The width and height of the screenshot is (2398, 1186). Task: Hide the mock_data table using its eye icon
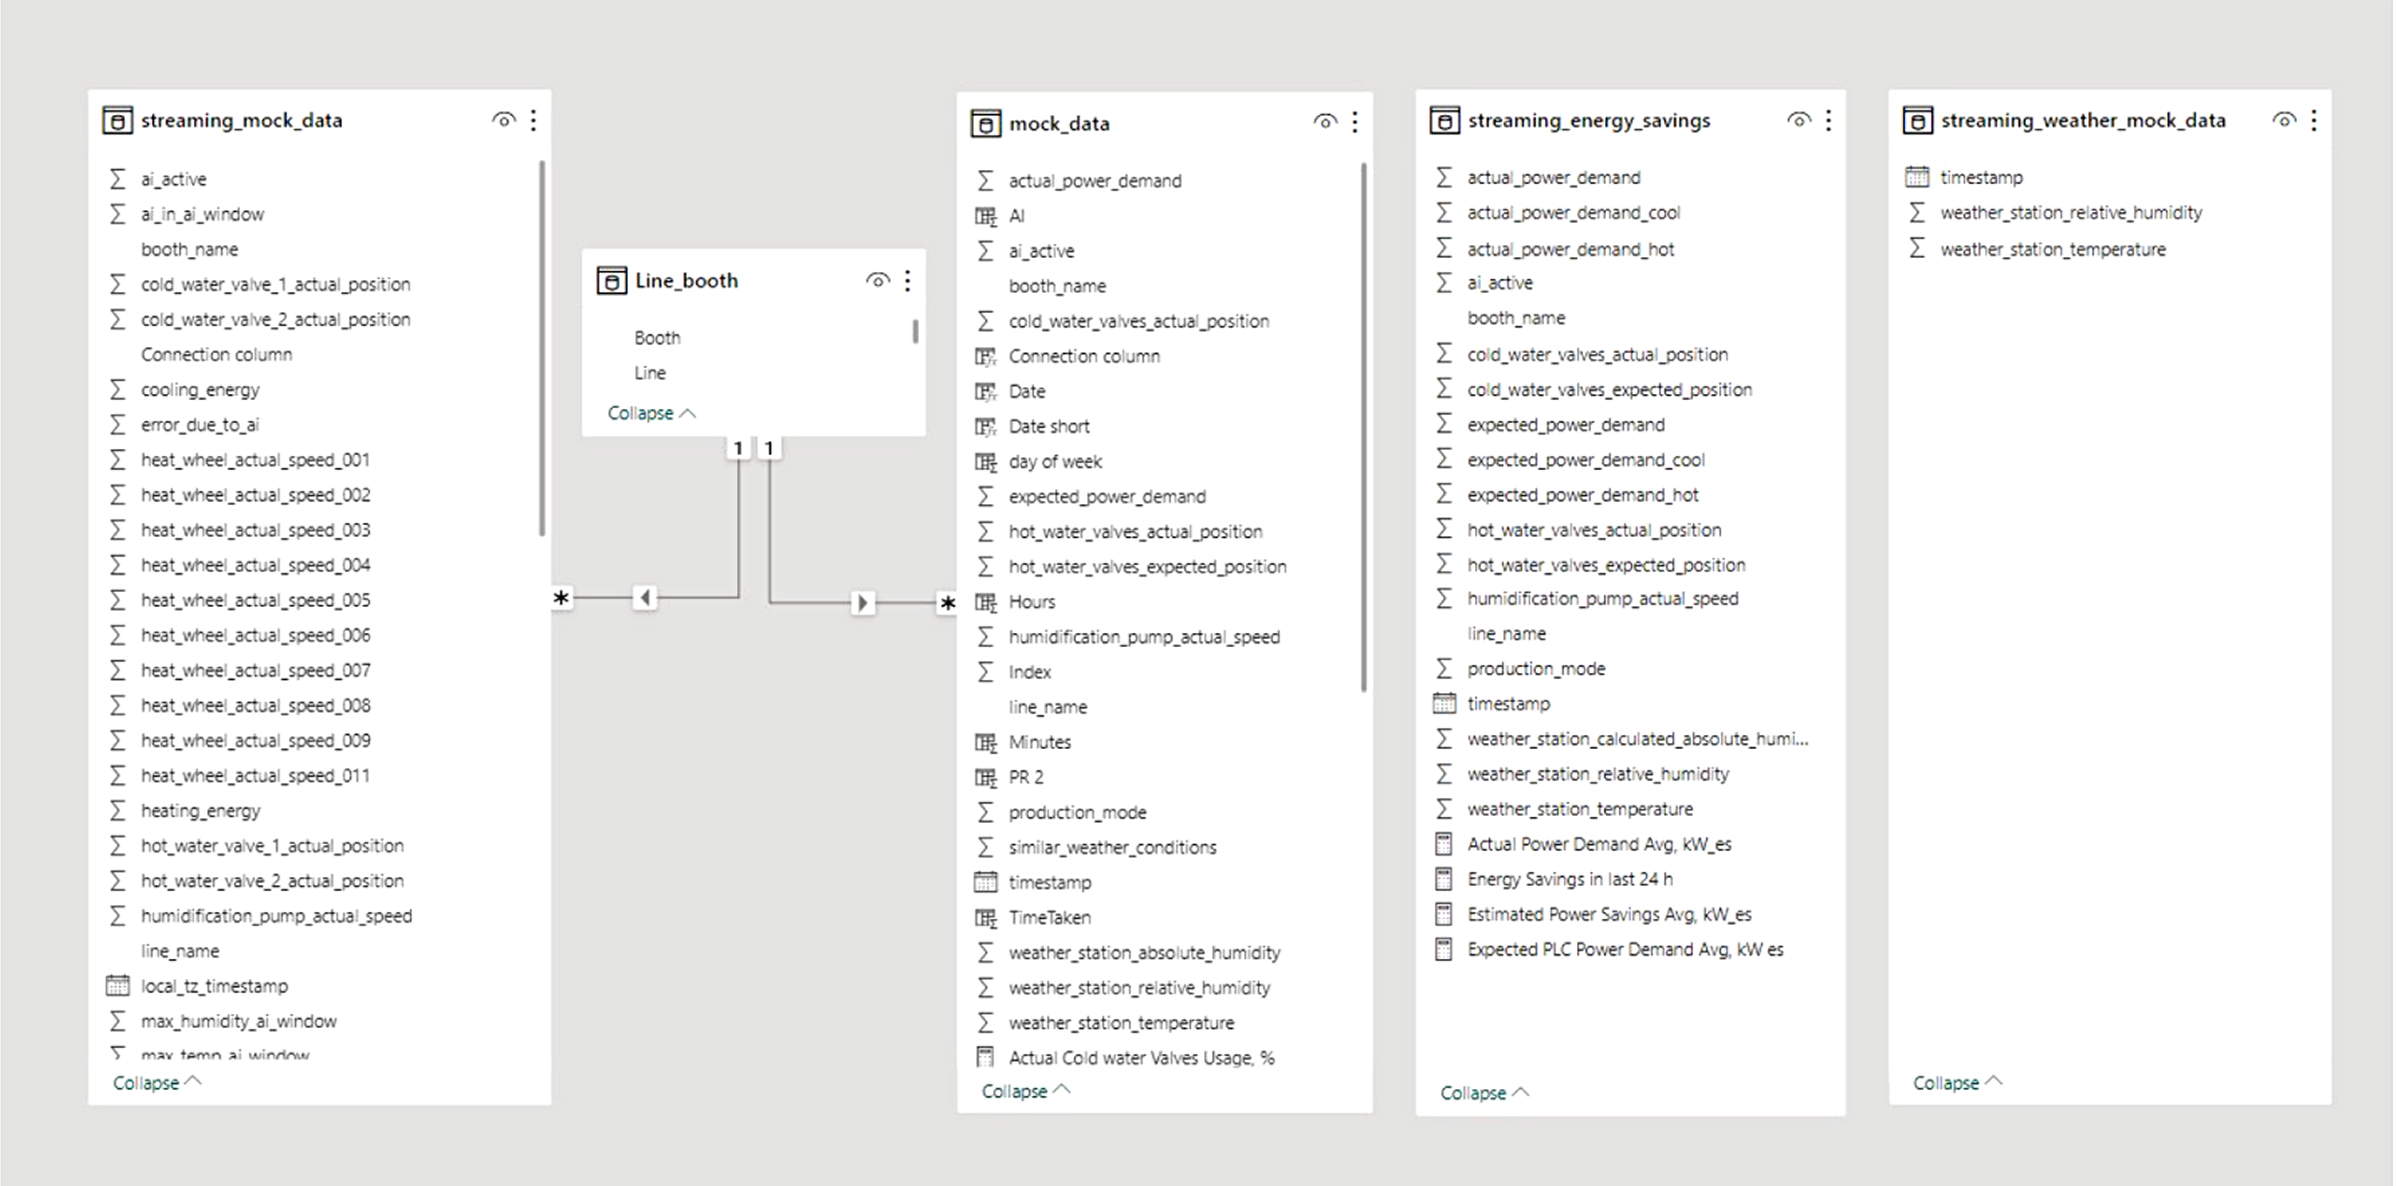1324,121
